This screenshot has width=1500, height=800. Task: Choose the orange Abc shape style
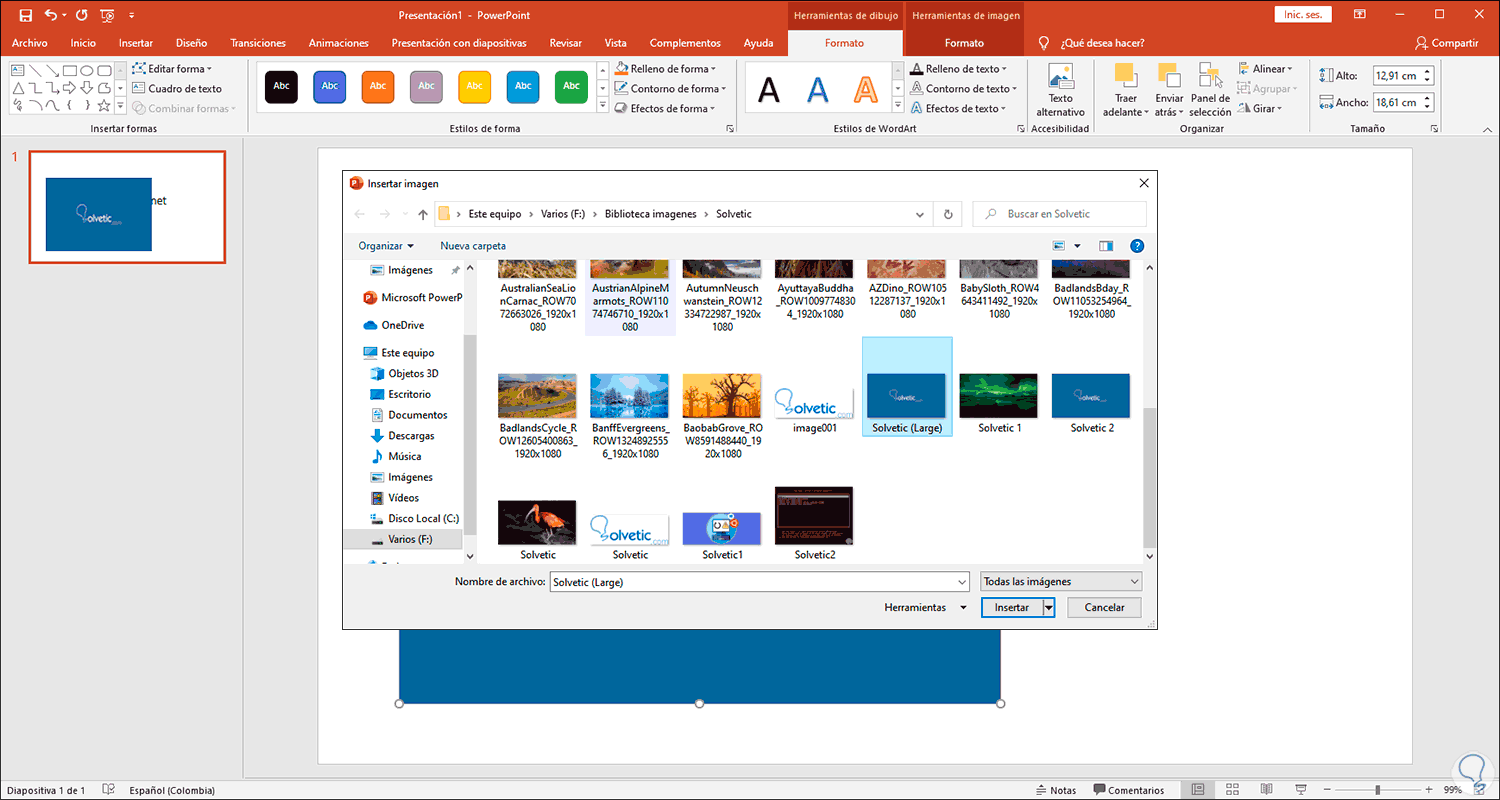coord(378,86)
